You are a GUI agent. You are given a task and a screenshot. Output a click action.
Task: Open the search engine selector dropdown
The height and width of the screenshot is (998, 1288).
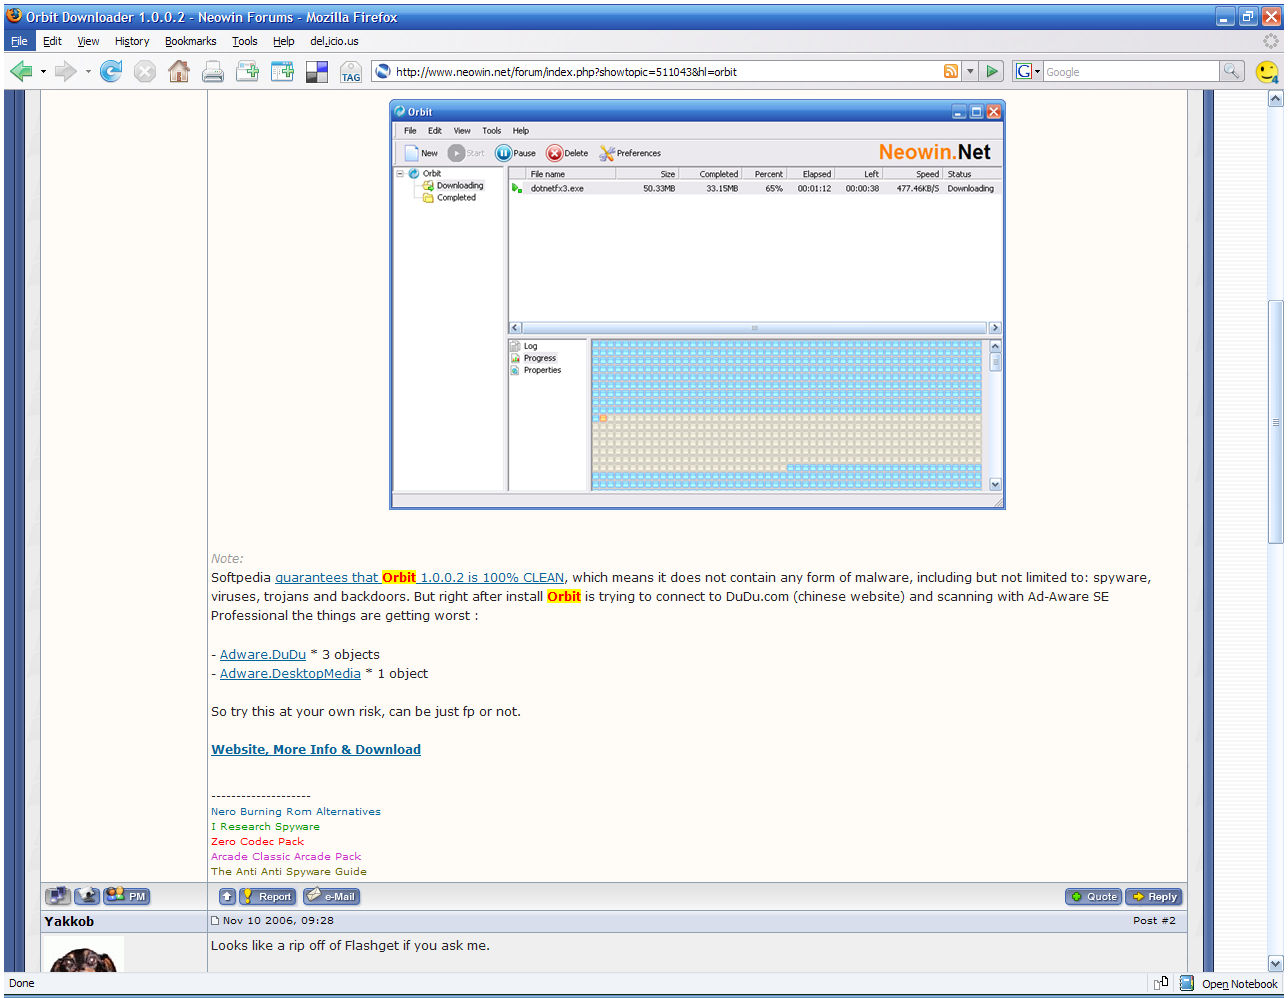coord(1028,72)
